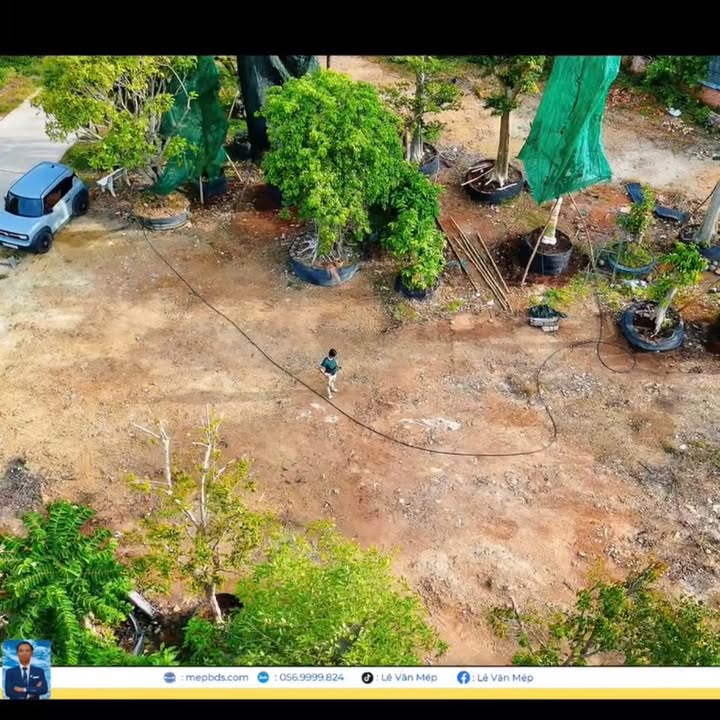This screenshot has height=720, width=720.
Task: Open the TikTok Lê Văn Mép name
Action: click(408, 677)
